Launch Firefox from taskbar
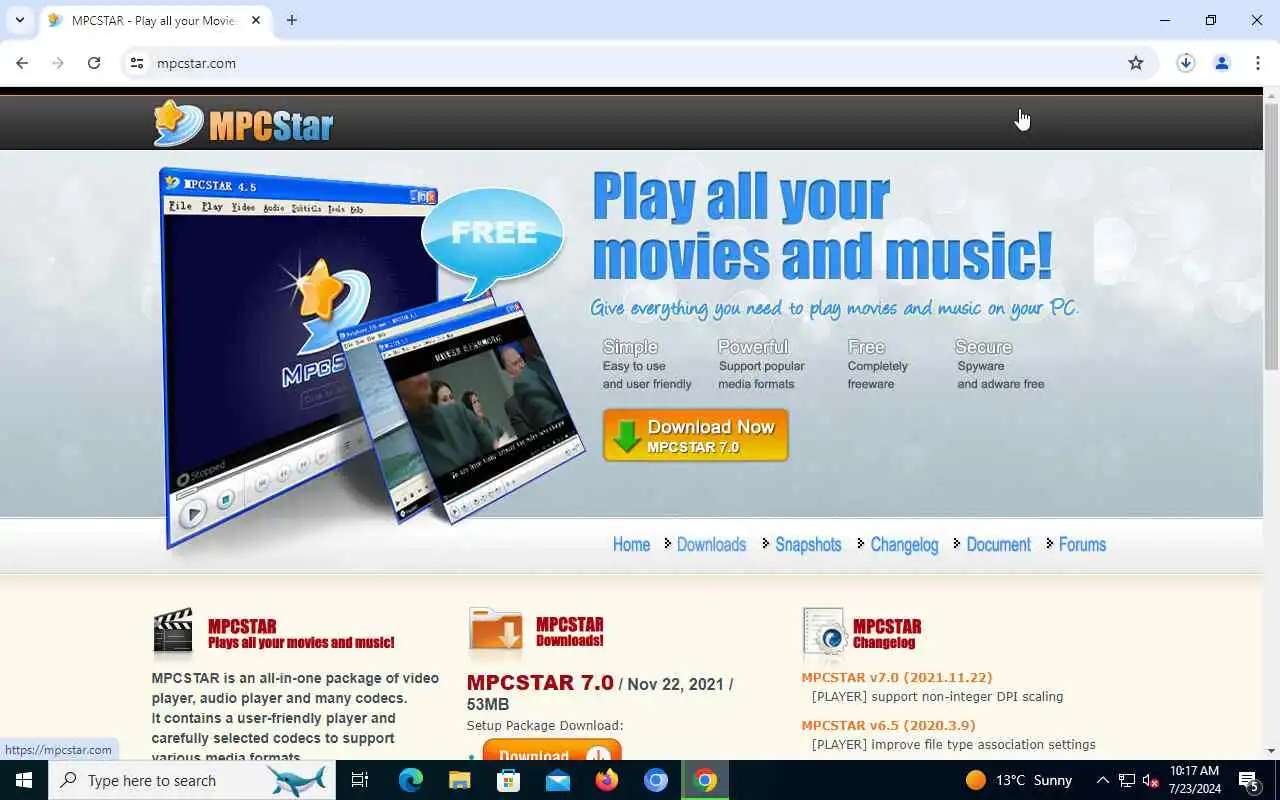The height and width of the screenshot is (800, 1280). coord(606,780)
